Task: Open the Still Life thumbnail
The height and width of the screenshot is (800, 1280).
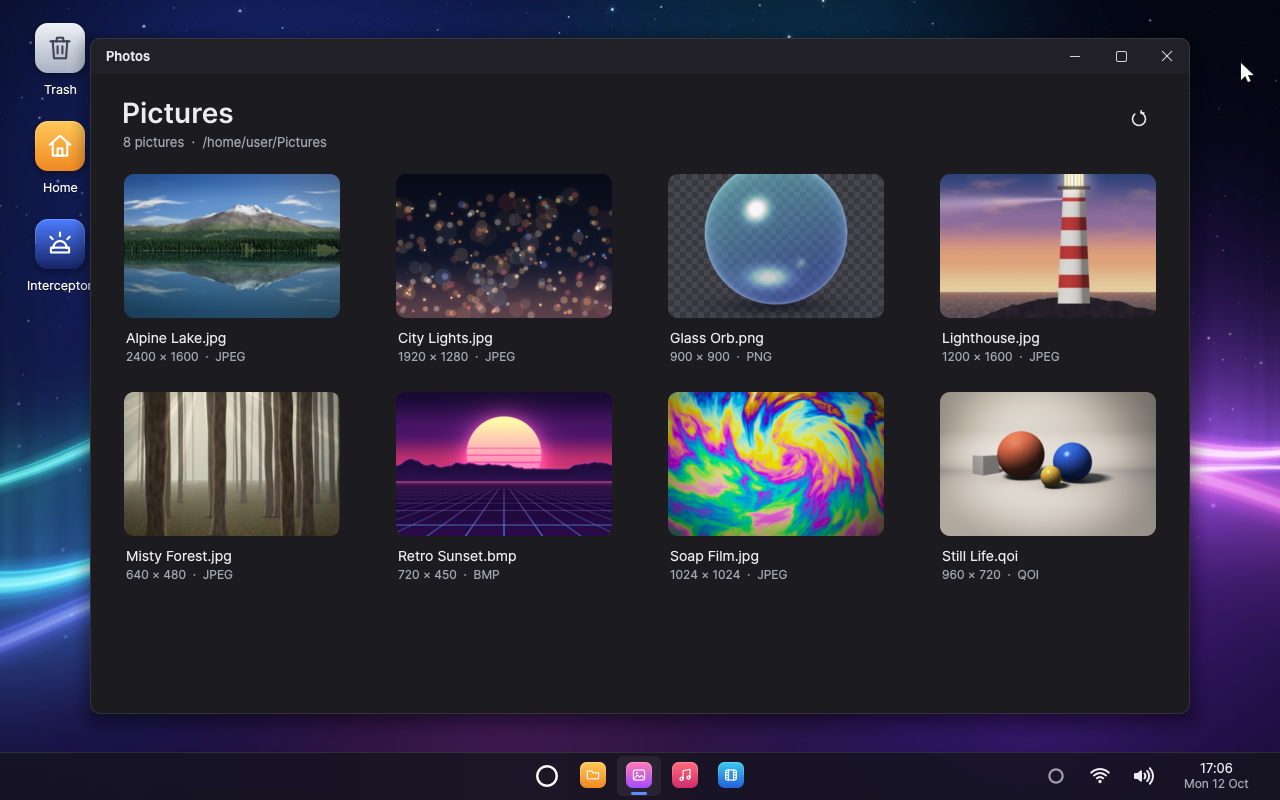Action: (x=1048, y=464)
